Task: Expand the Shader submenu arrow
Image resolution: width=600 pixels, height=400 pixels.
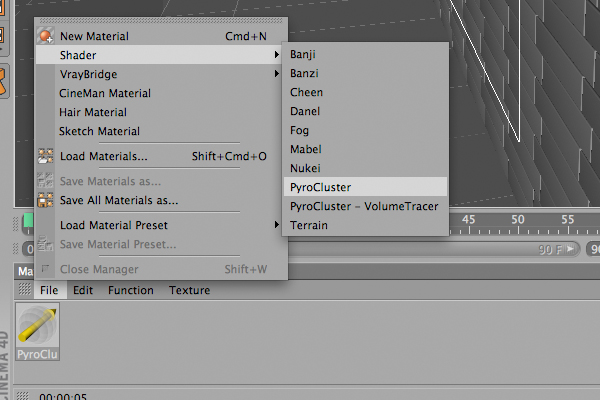Action: [x=276, y=55]
